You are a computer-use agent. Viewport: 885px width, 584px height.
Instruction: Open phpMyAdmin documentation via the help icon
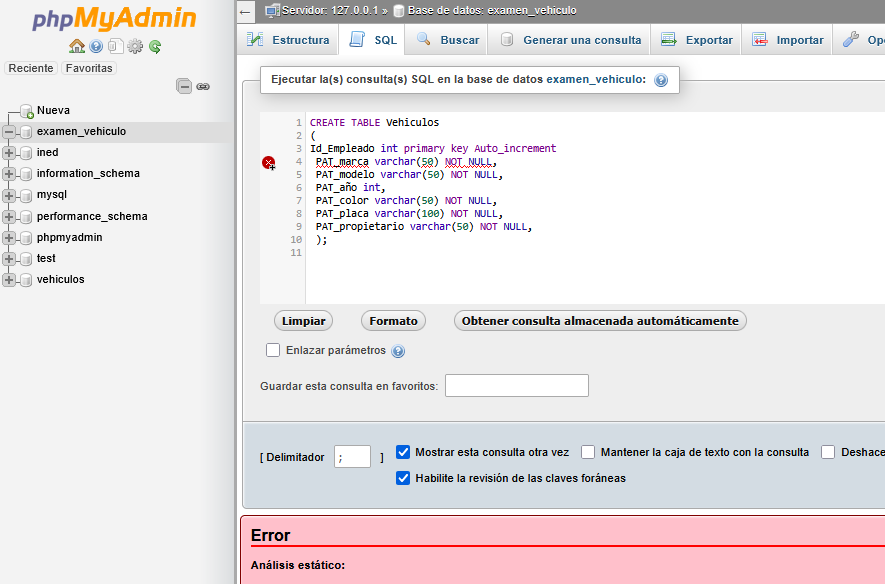coord(96,46)
